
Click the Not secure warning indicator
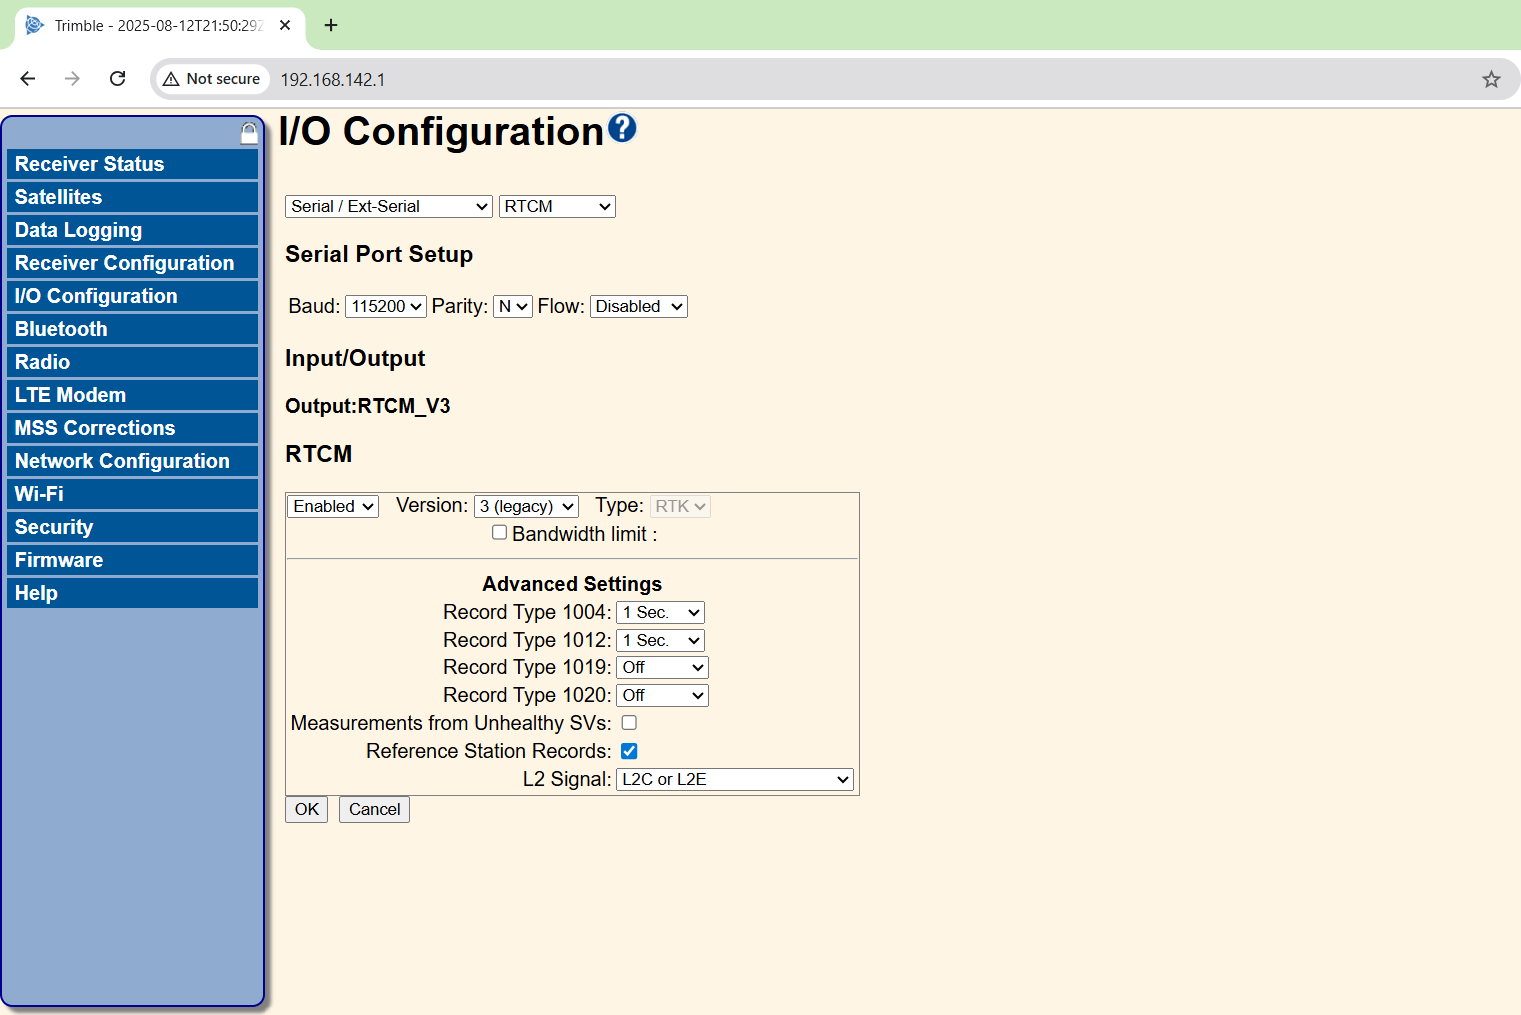(212, 79)
